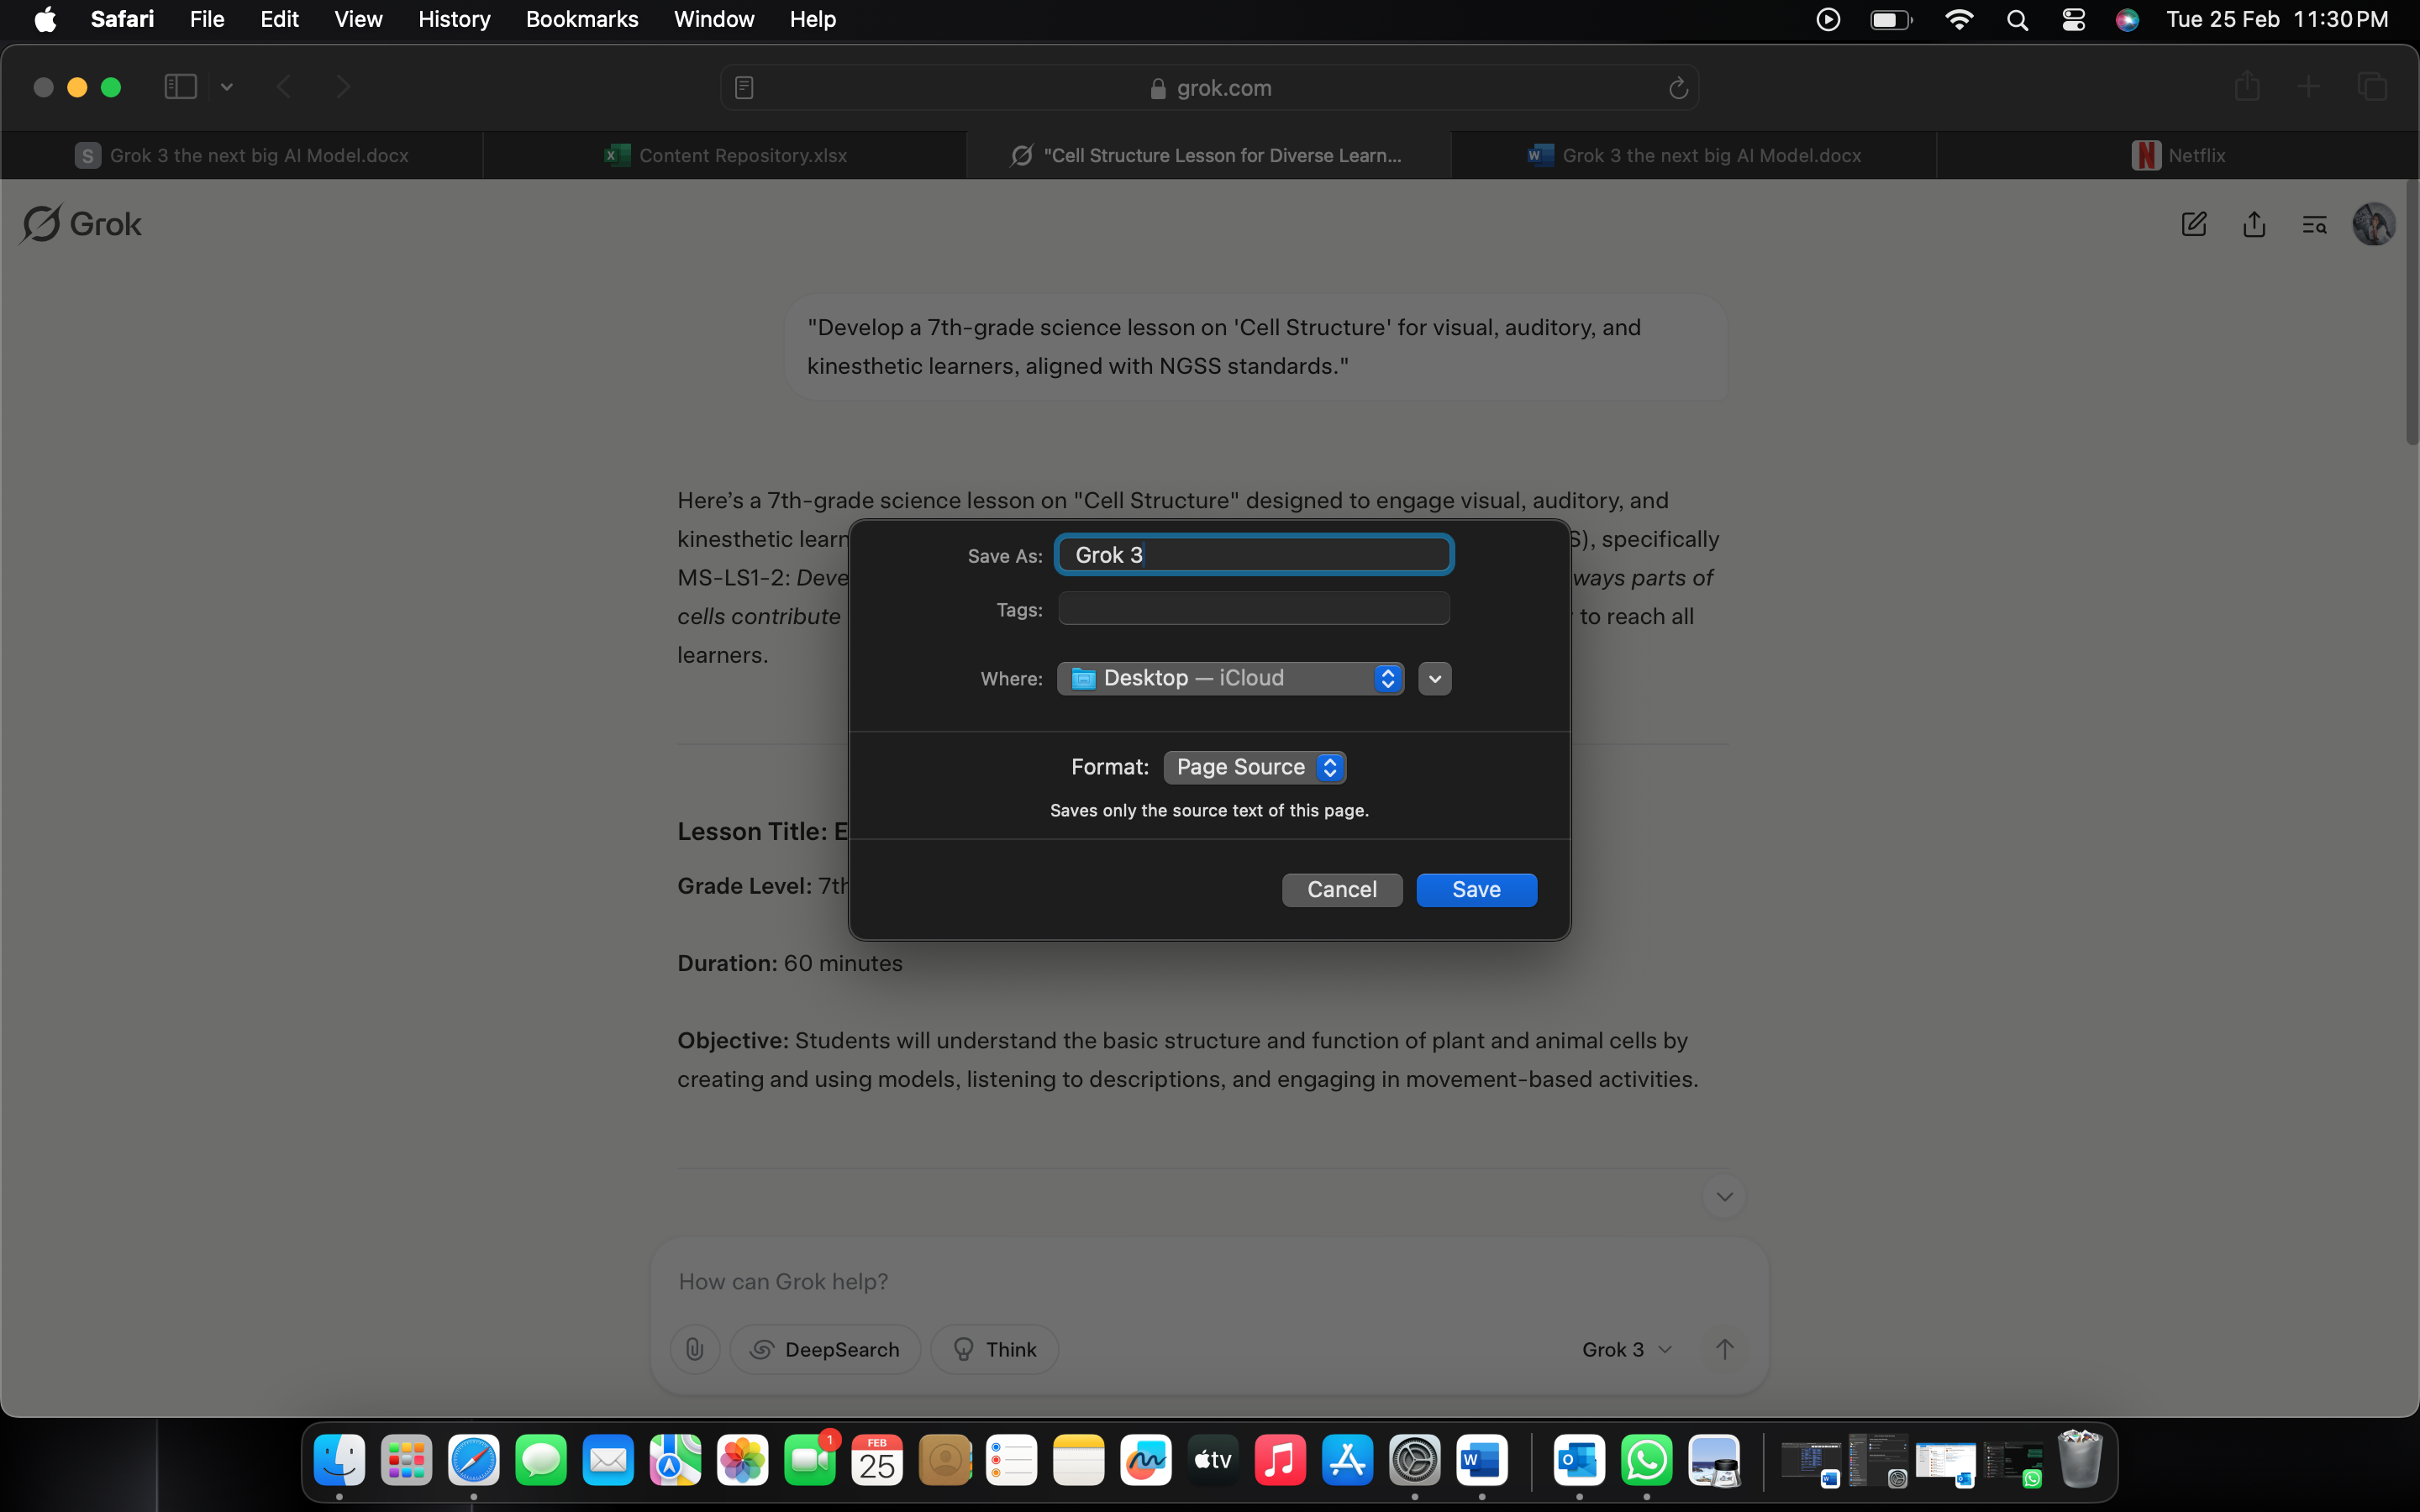Open the File menu
2420x1512 pixels.
point(207,19)
